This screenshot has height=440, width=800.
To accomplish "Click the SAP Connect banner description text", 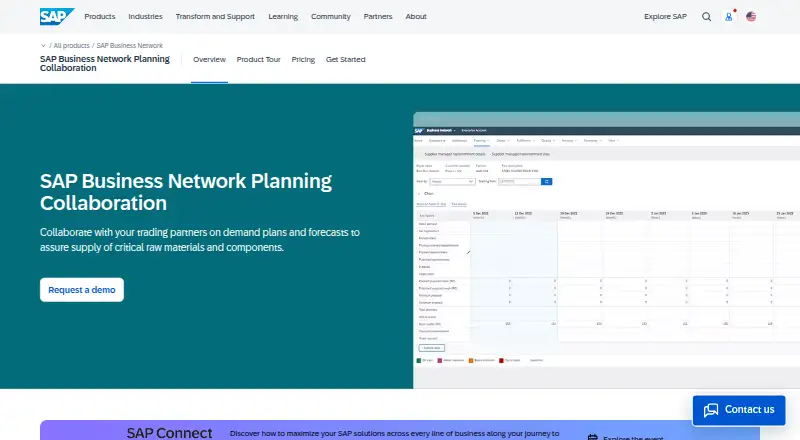I will (394, 433).
